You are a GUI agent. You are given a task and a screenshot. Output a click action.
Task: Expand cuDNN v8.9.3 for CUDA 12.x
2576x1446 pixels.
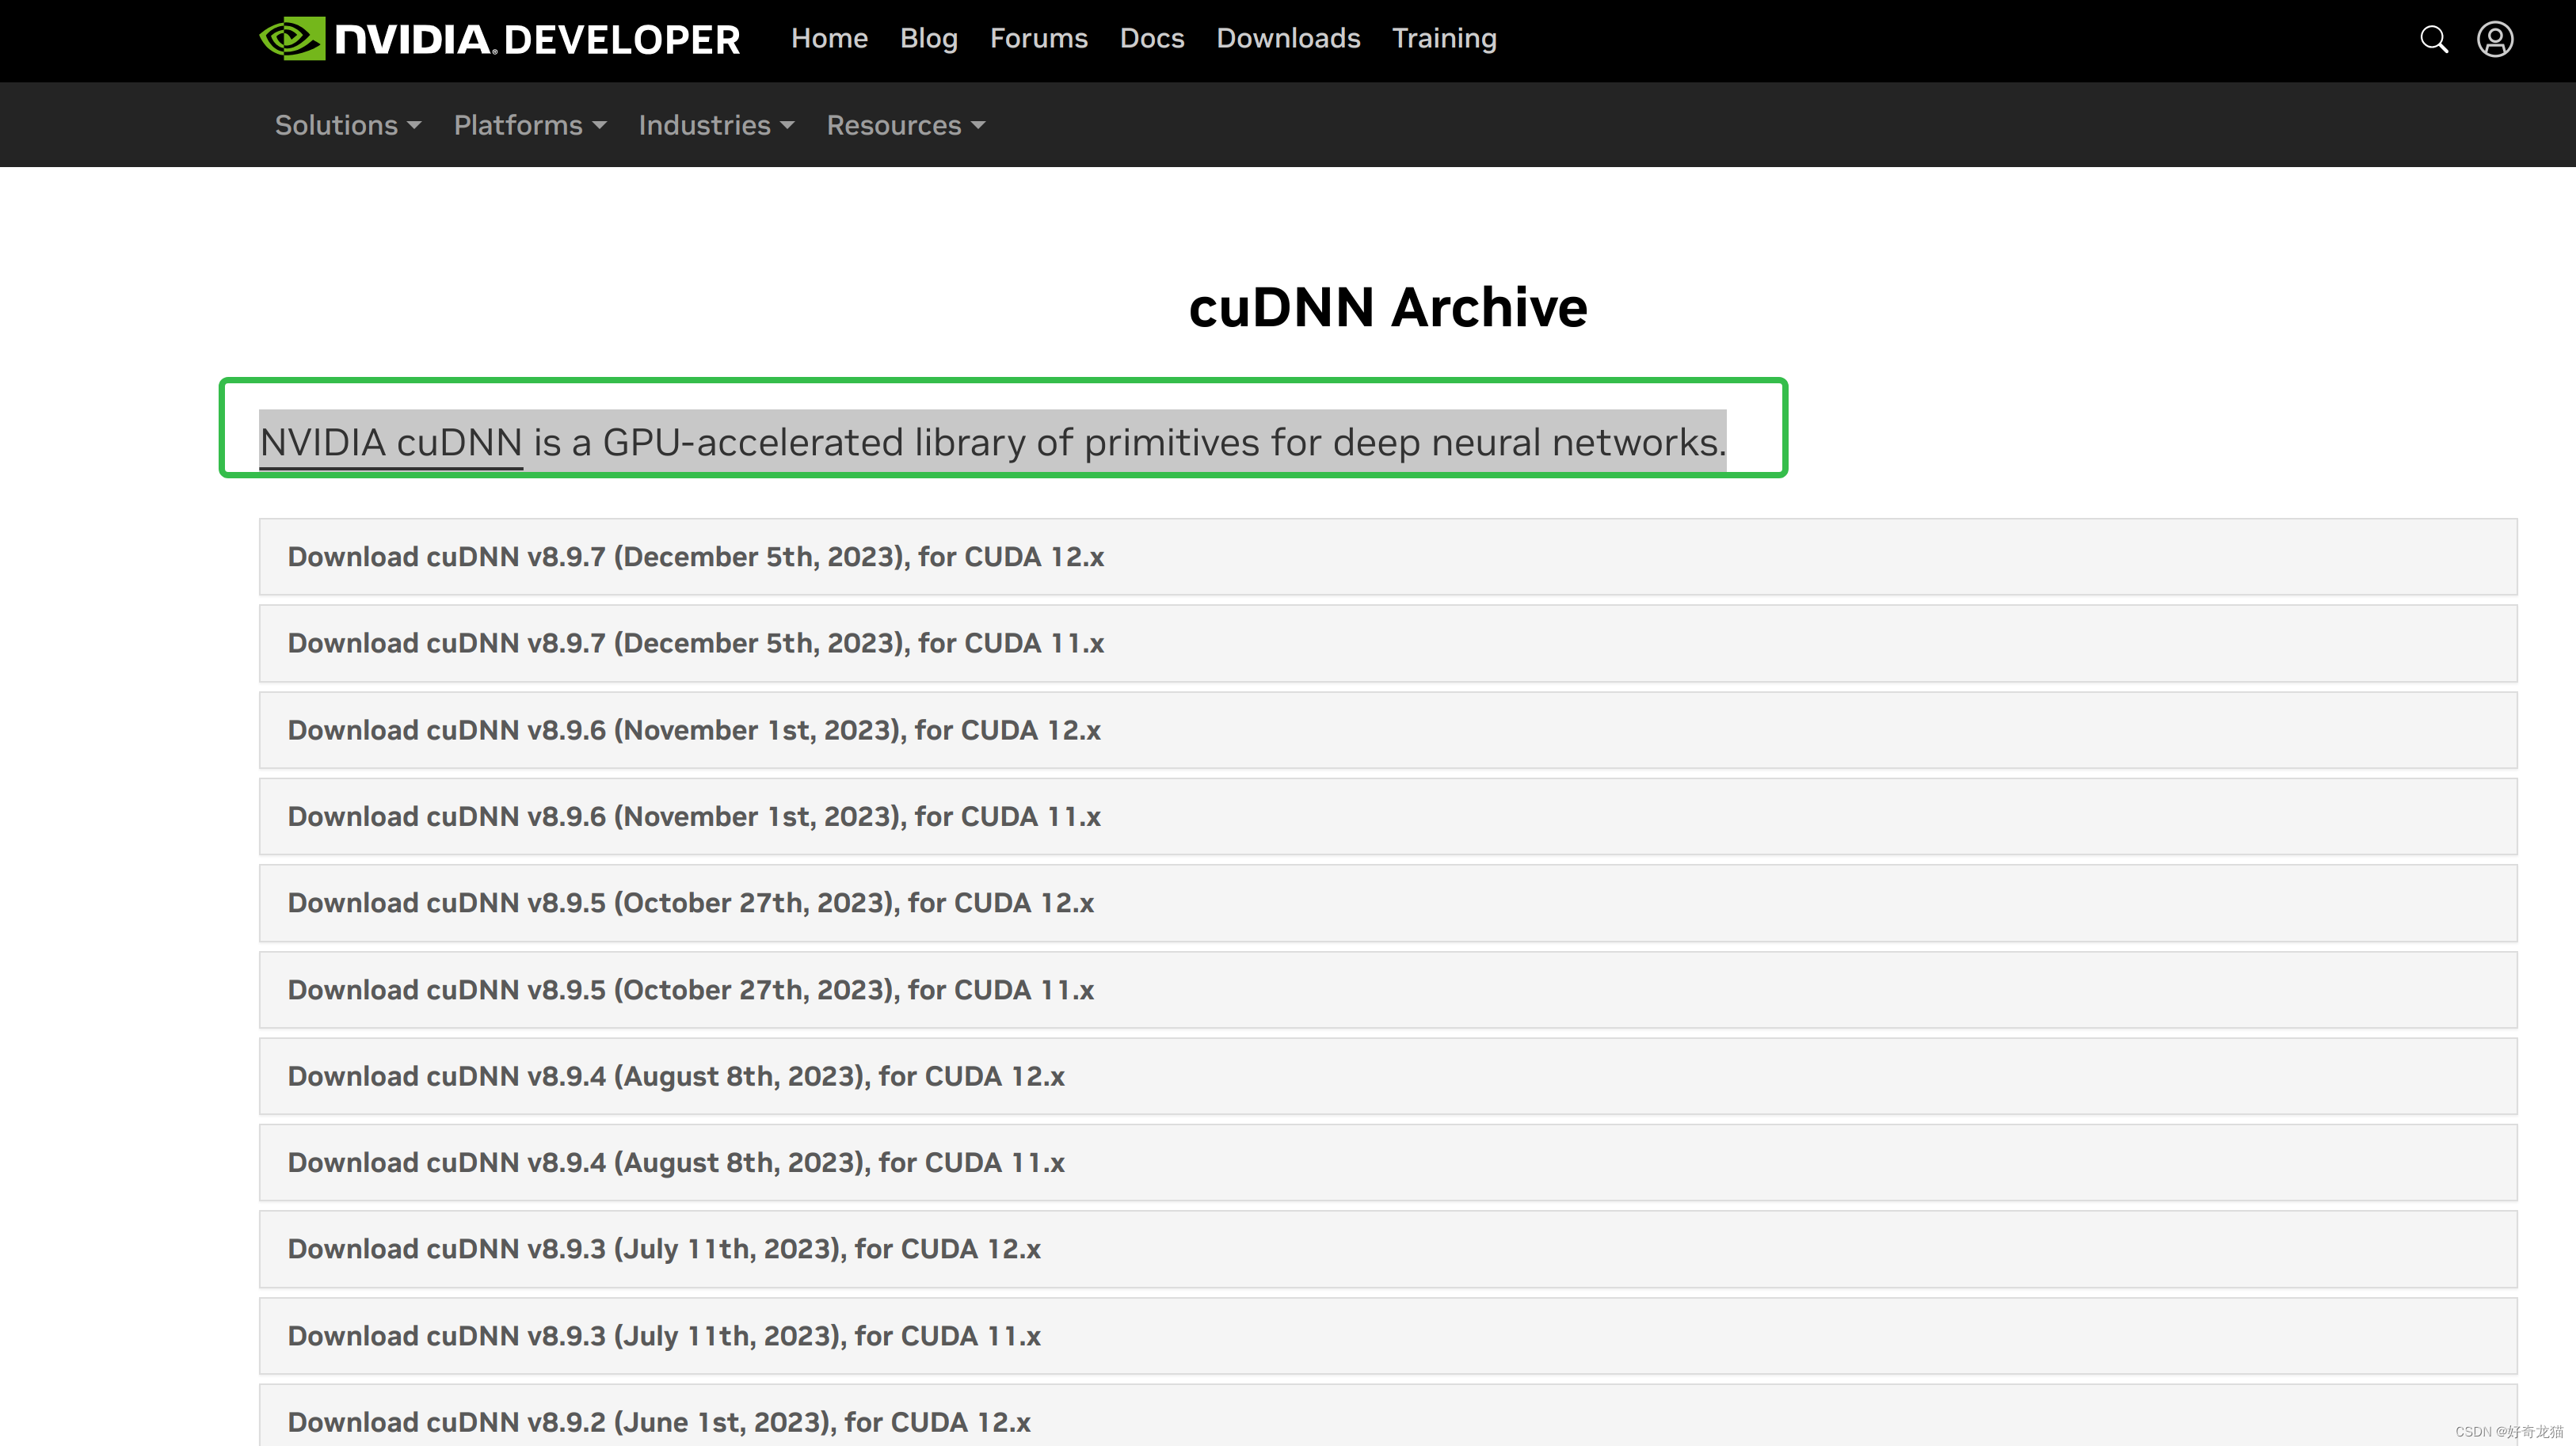point(1388,1249)
